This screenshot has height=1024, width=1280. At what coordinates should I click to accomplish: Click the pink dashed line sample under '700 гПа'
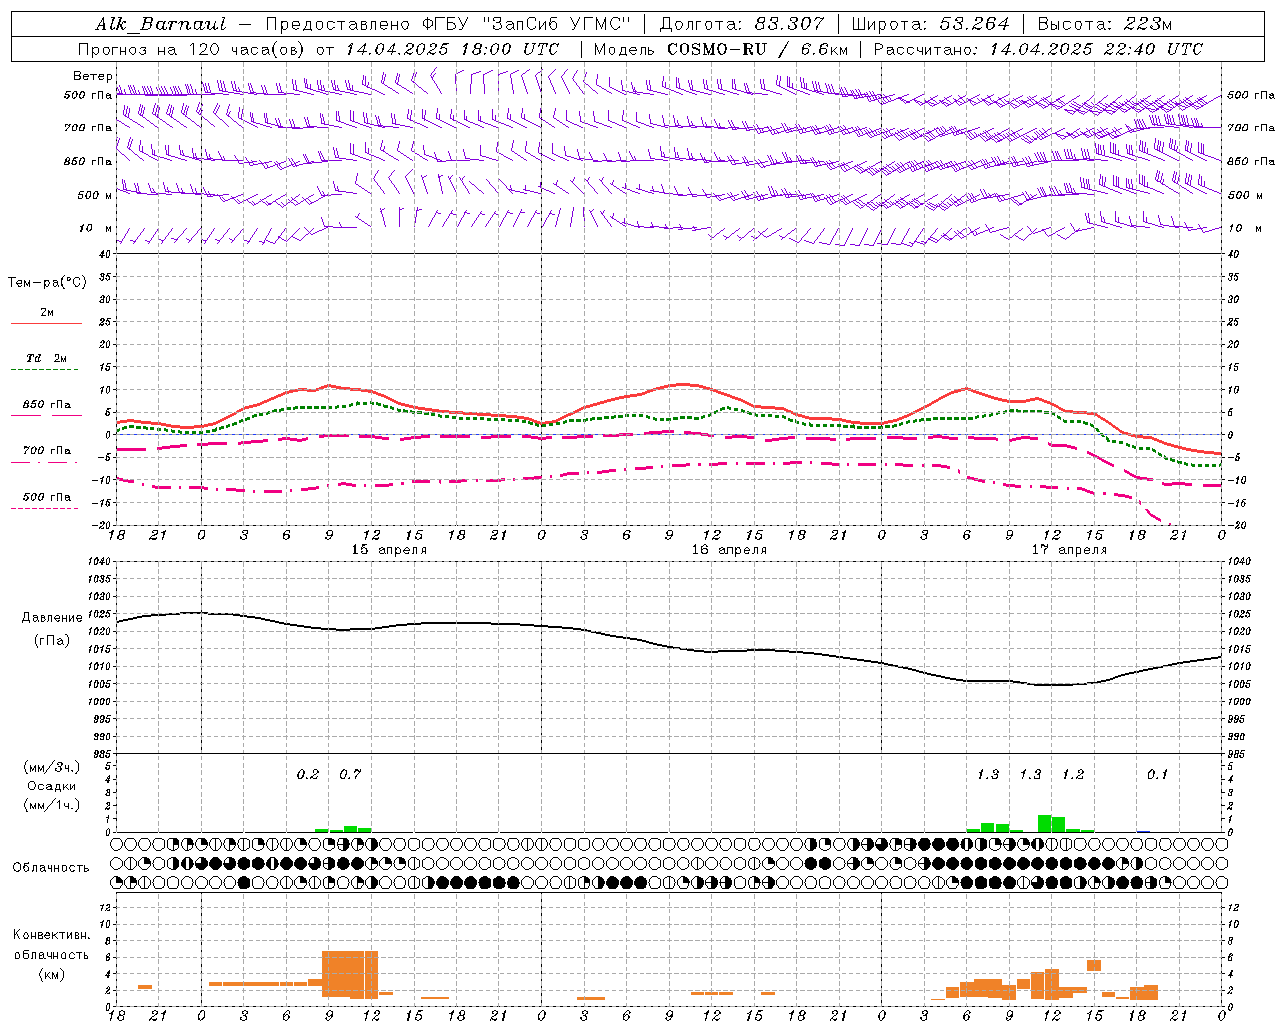coord(44,462)
